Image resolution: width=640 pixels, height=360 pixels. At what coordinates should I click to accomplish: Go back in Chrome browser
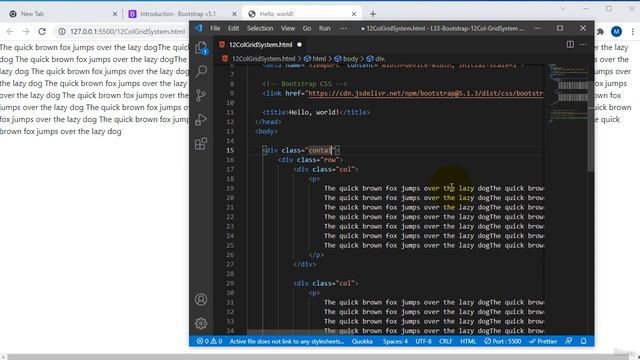10,31
